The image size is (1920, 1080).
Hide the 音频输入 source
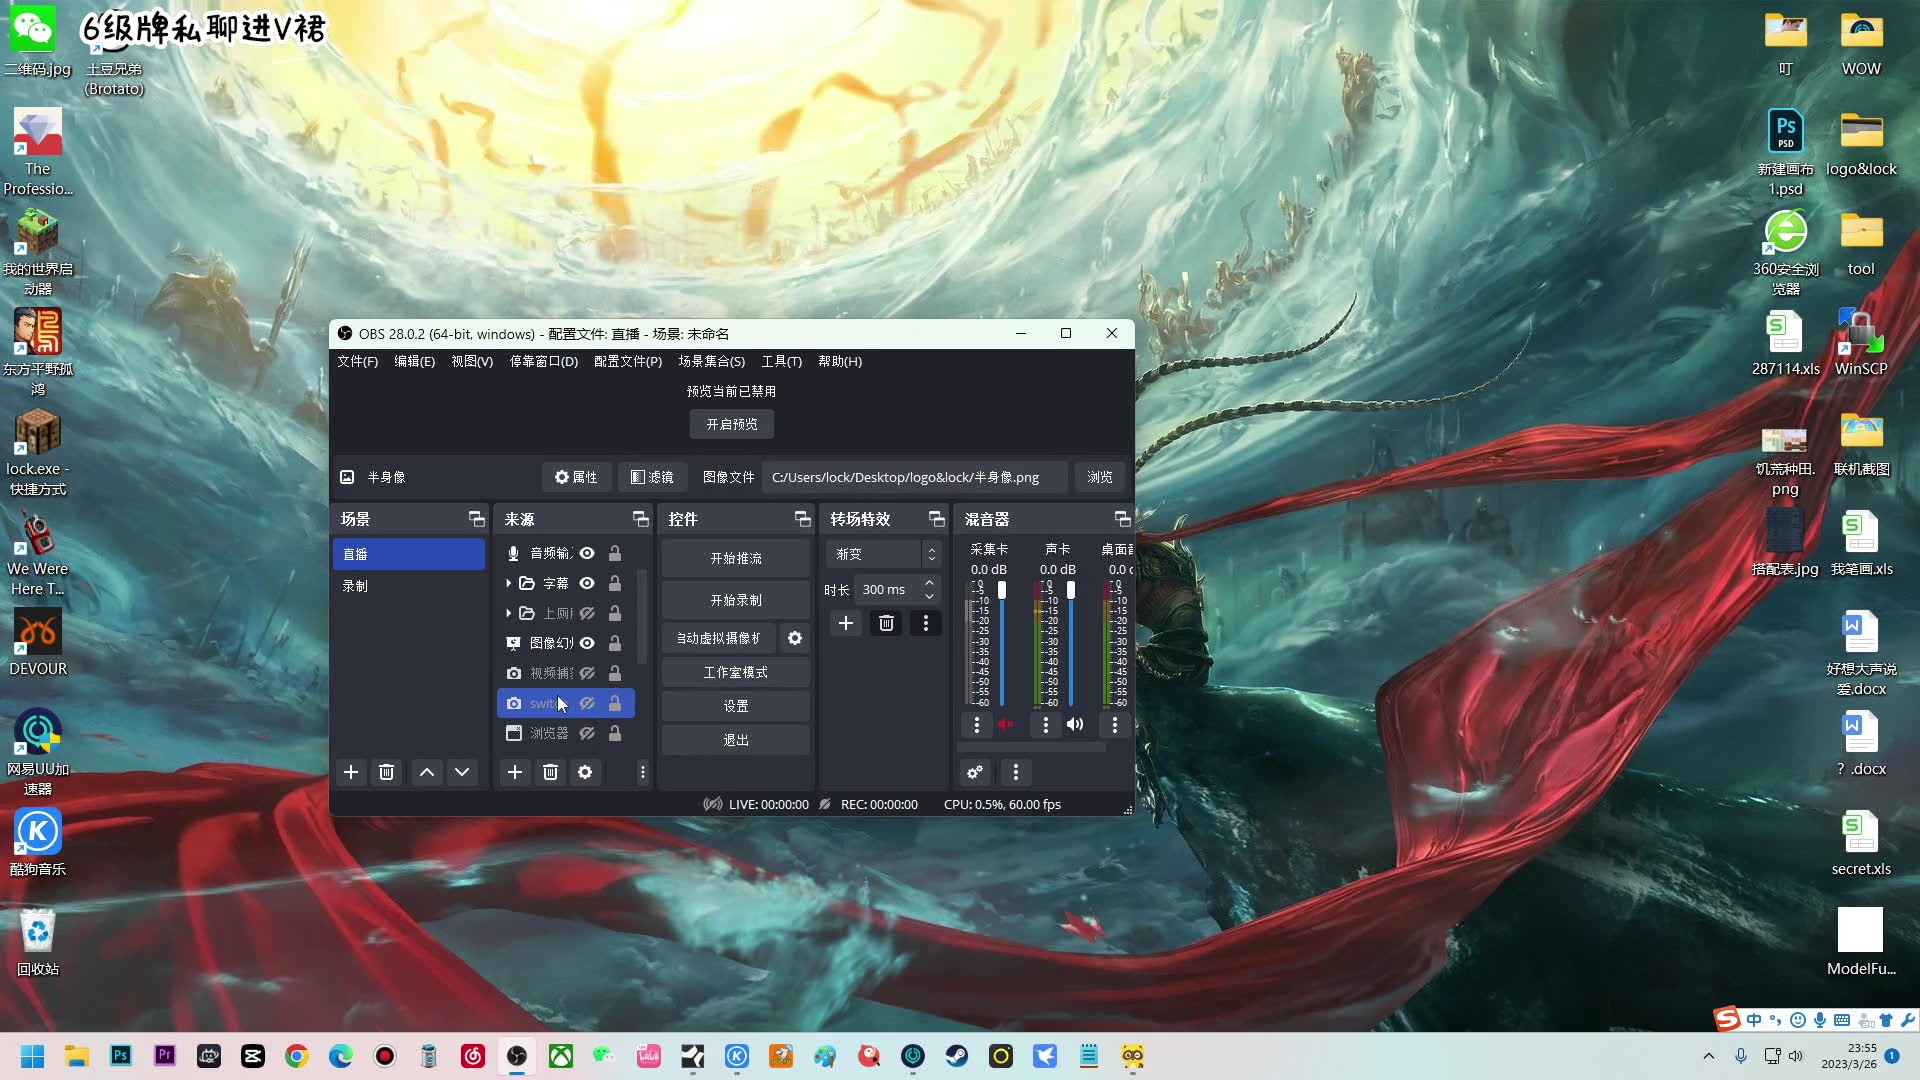pyautogui.click(x=587, y=553)
